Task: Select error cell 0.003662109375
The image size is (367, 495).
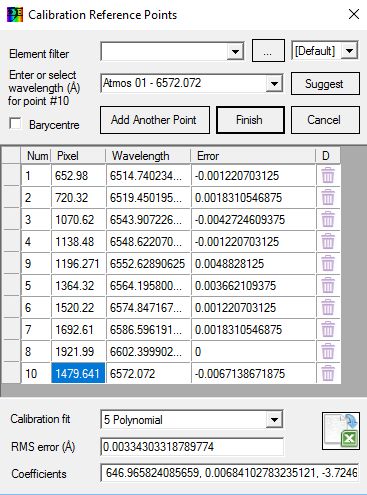Action: 253,285
